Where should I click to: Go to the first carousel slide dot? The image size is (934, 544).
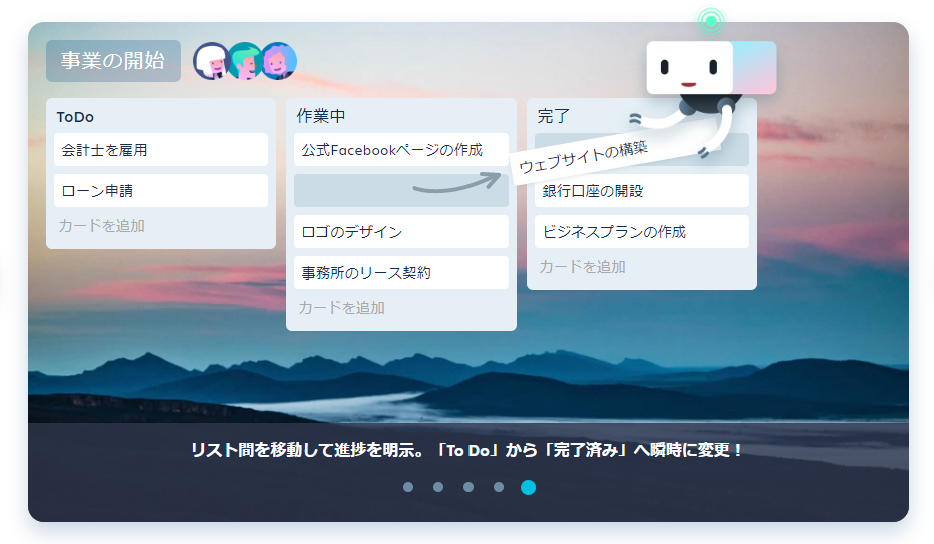[408, 487]
